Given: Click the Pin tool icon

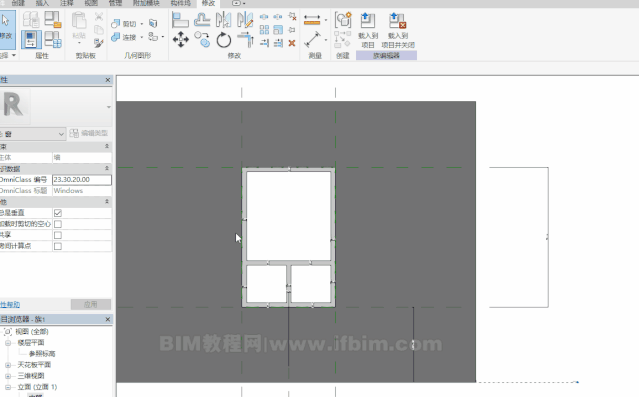Looking at the screenshot, I should pos(292,30).
